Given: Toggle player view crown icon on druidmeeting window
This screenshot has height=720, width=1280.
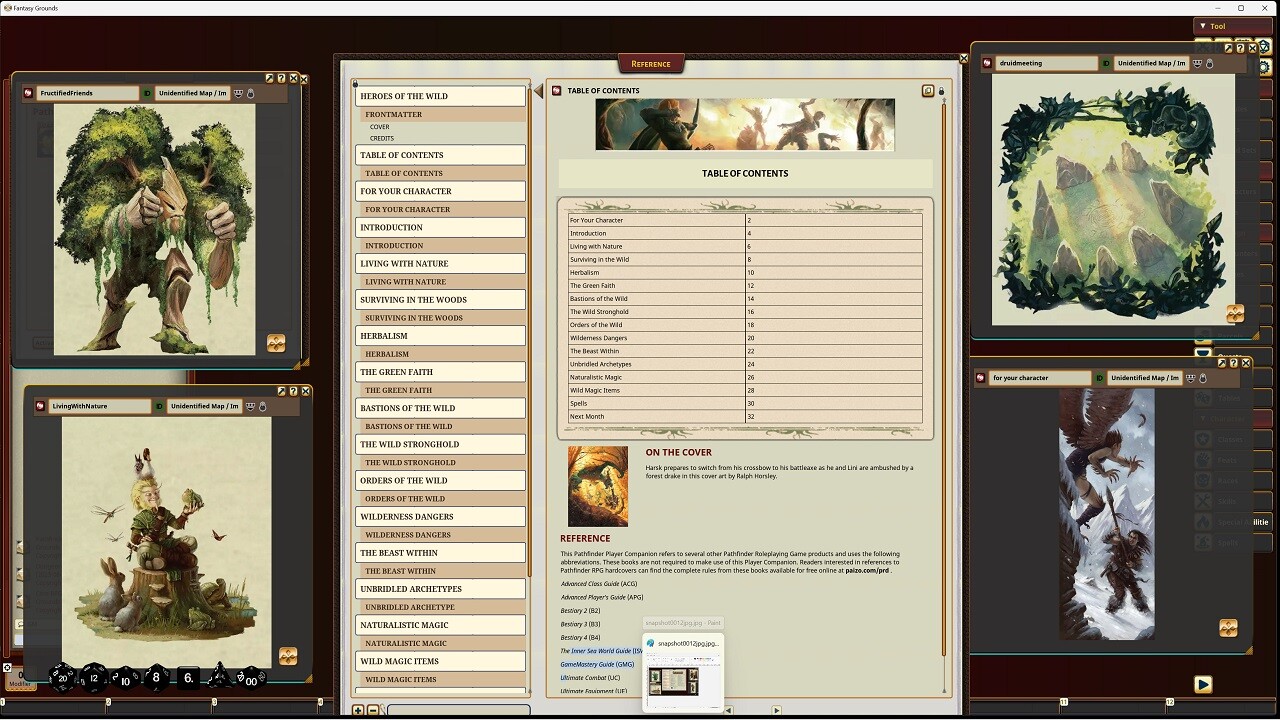Looking at the screenshot, I should [1198, 63].
